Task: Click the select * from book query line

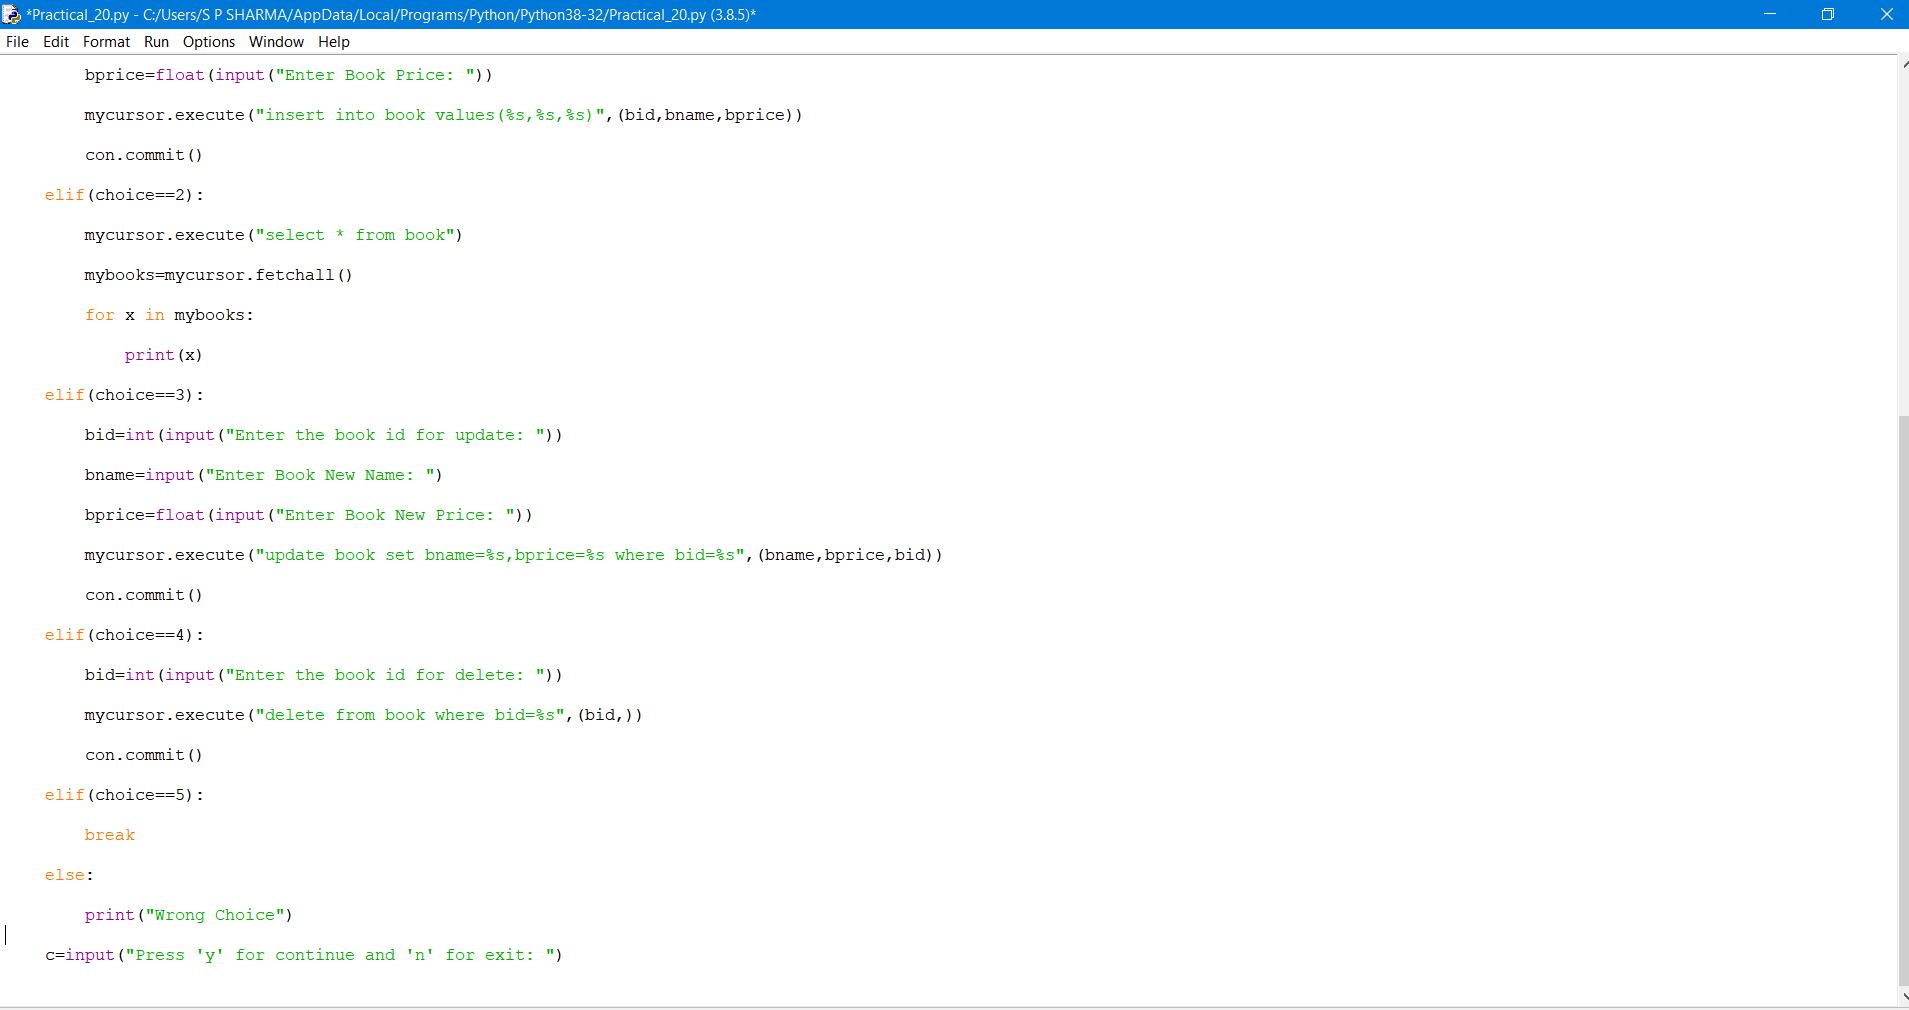Action: tap(273, 235)
